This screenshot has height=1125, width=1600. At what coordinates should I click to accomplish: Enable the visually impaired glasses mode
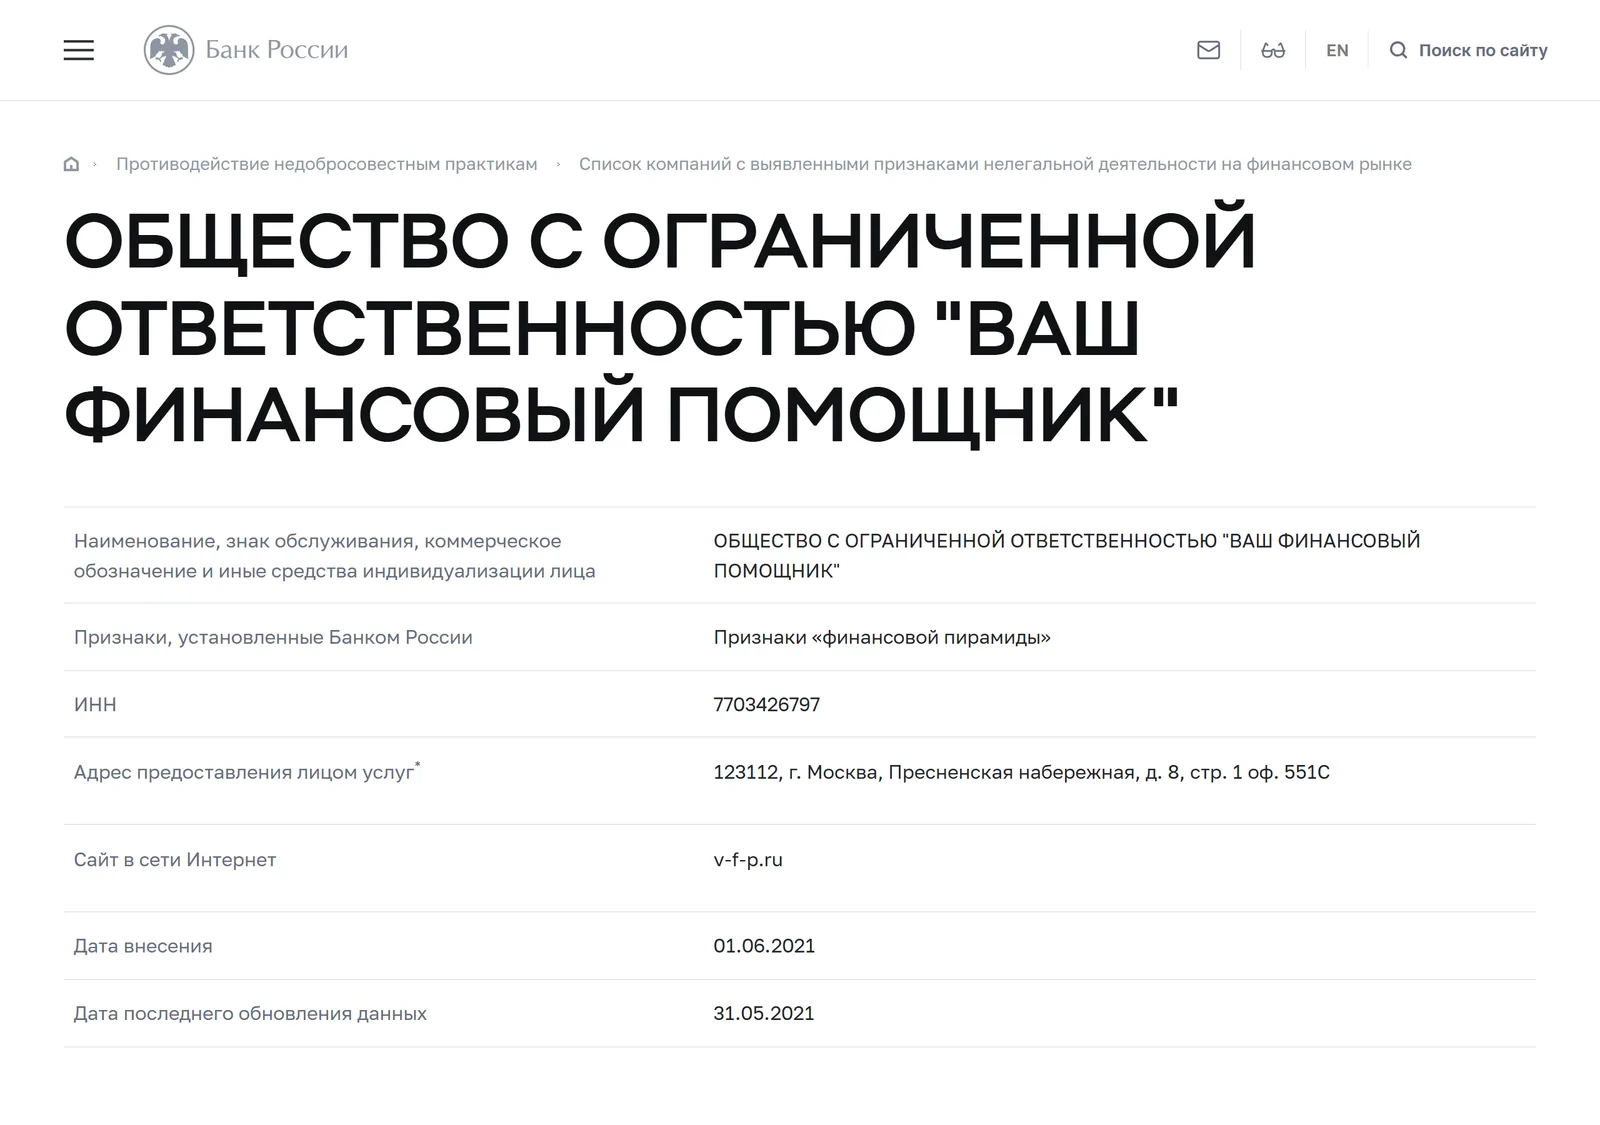pyautogui.click(x=1273, y=50)
